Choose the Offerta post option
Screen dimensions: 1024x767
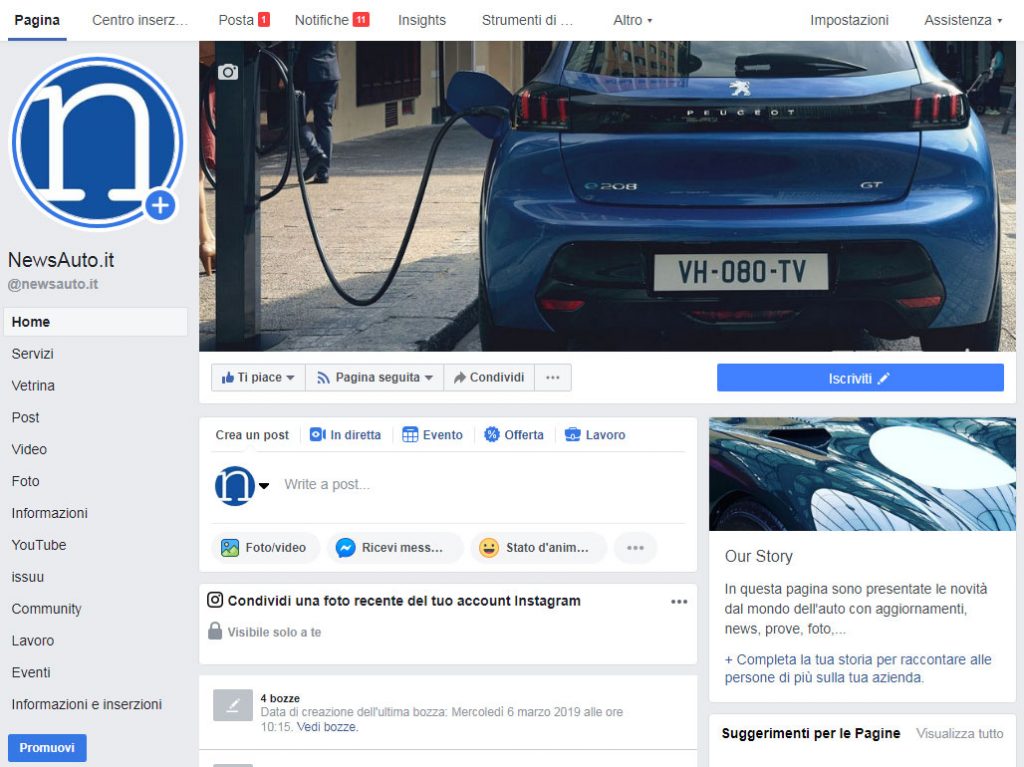click(x=513, y=435)
